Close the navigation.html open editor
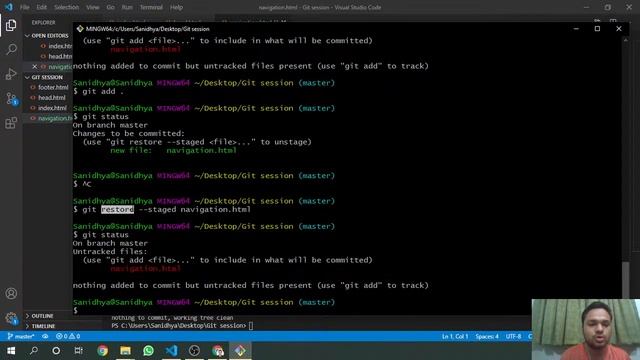Viewport: 640px width, 360px height. pos(35,67)
